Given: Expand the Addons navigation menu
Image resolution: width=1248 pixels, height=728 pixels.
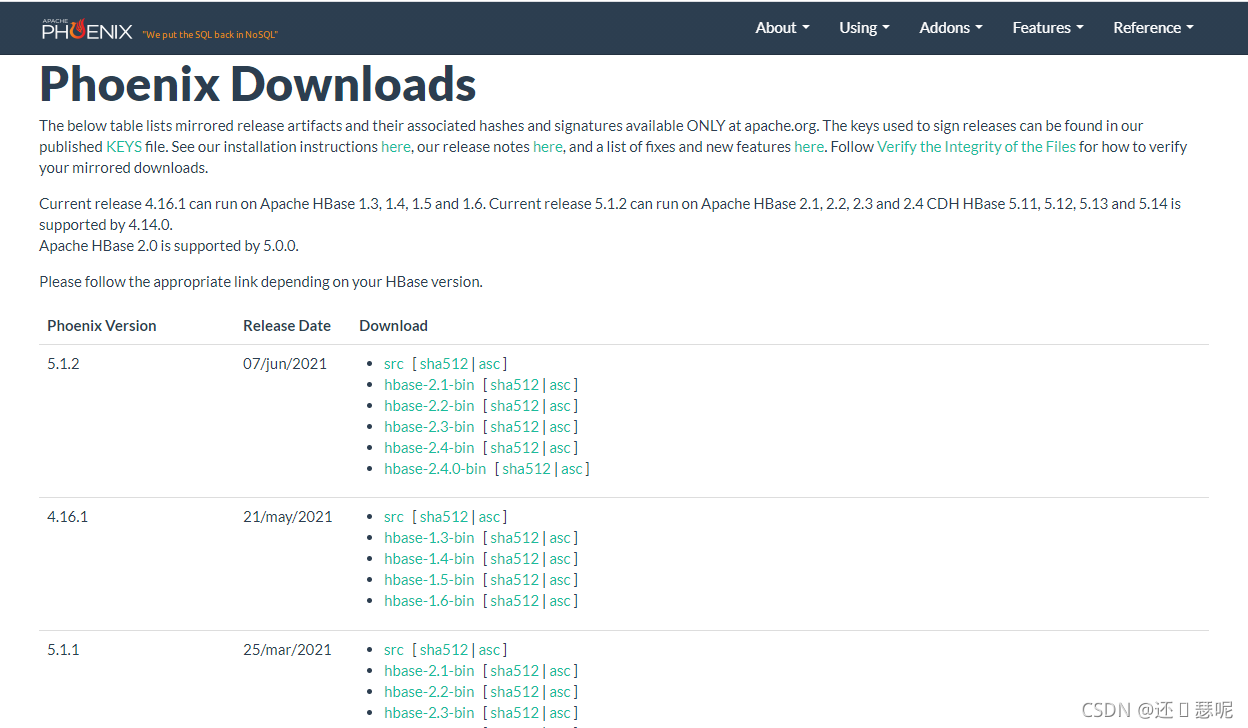Looking at the screenshot, I should click(x=949, y=27).
